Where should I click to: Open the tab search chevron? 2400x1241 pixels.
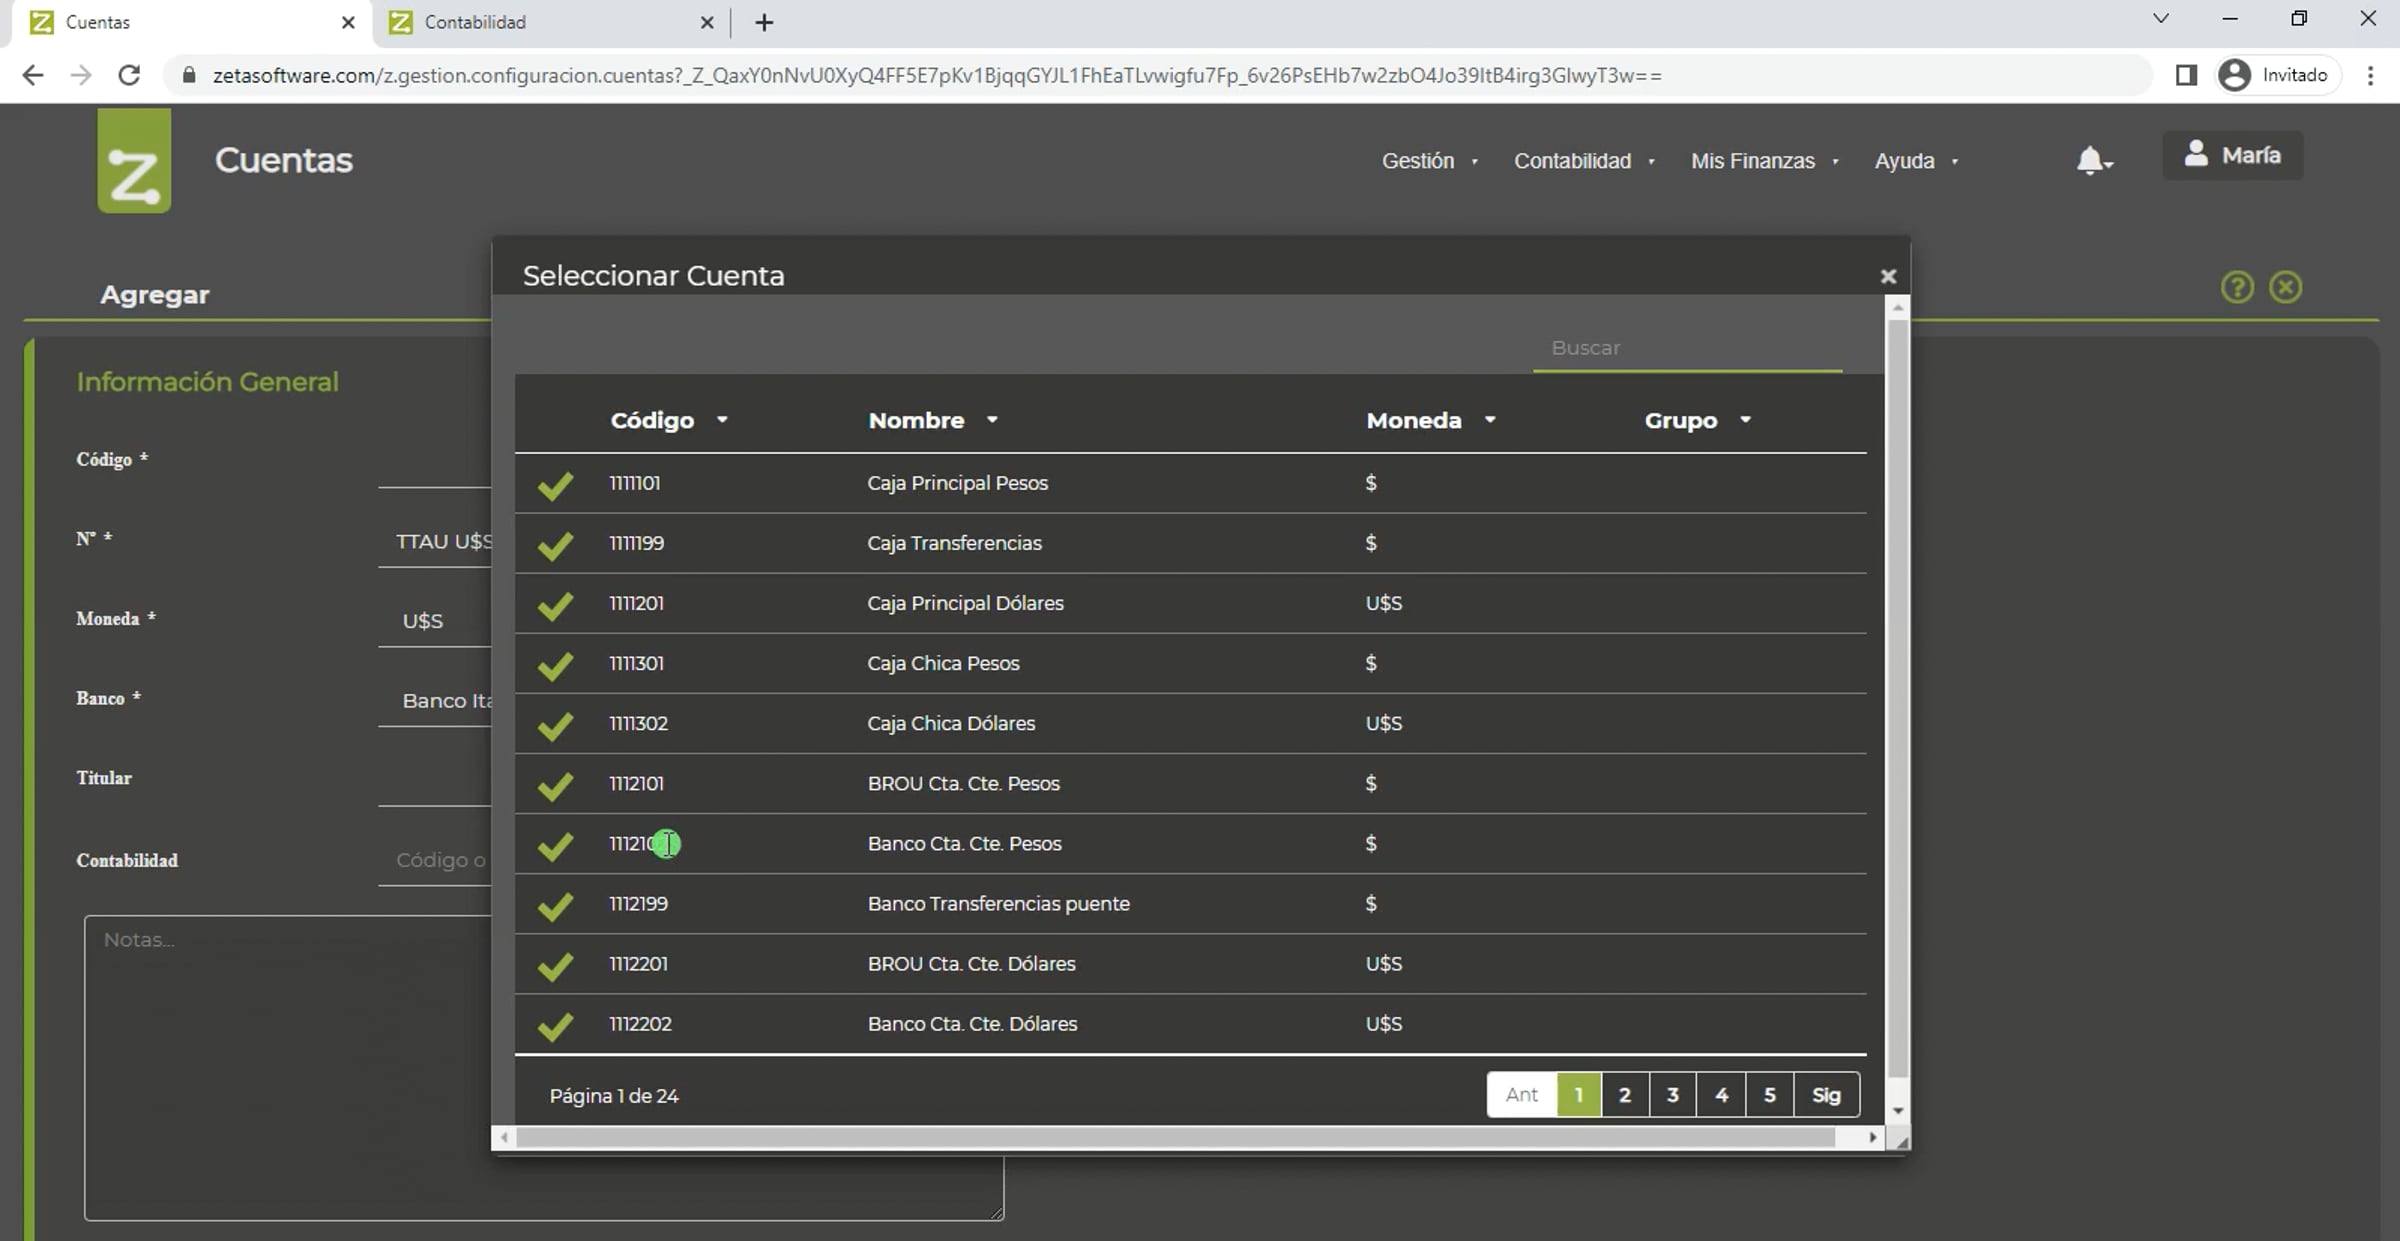pos(2161,18)
